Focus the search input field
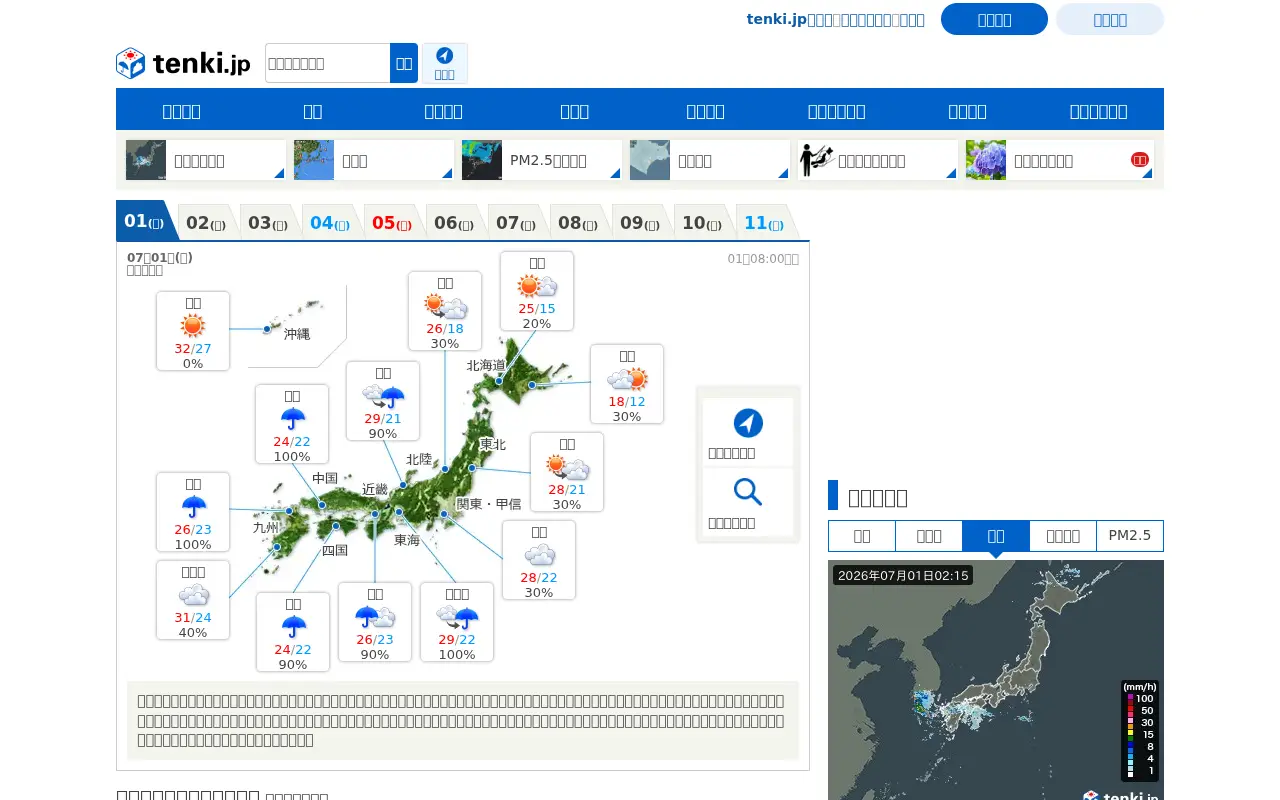Screen dimensions: 1280x800 [328, 63]
